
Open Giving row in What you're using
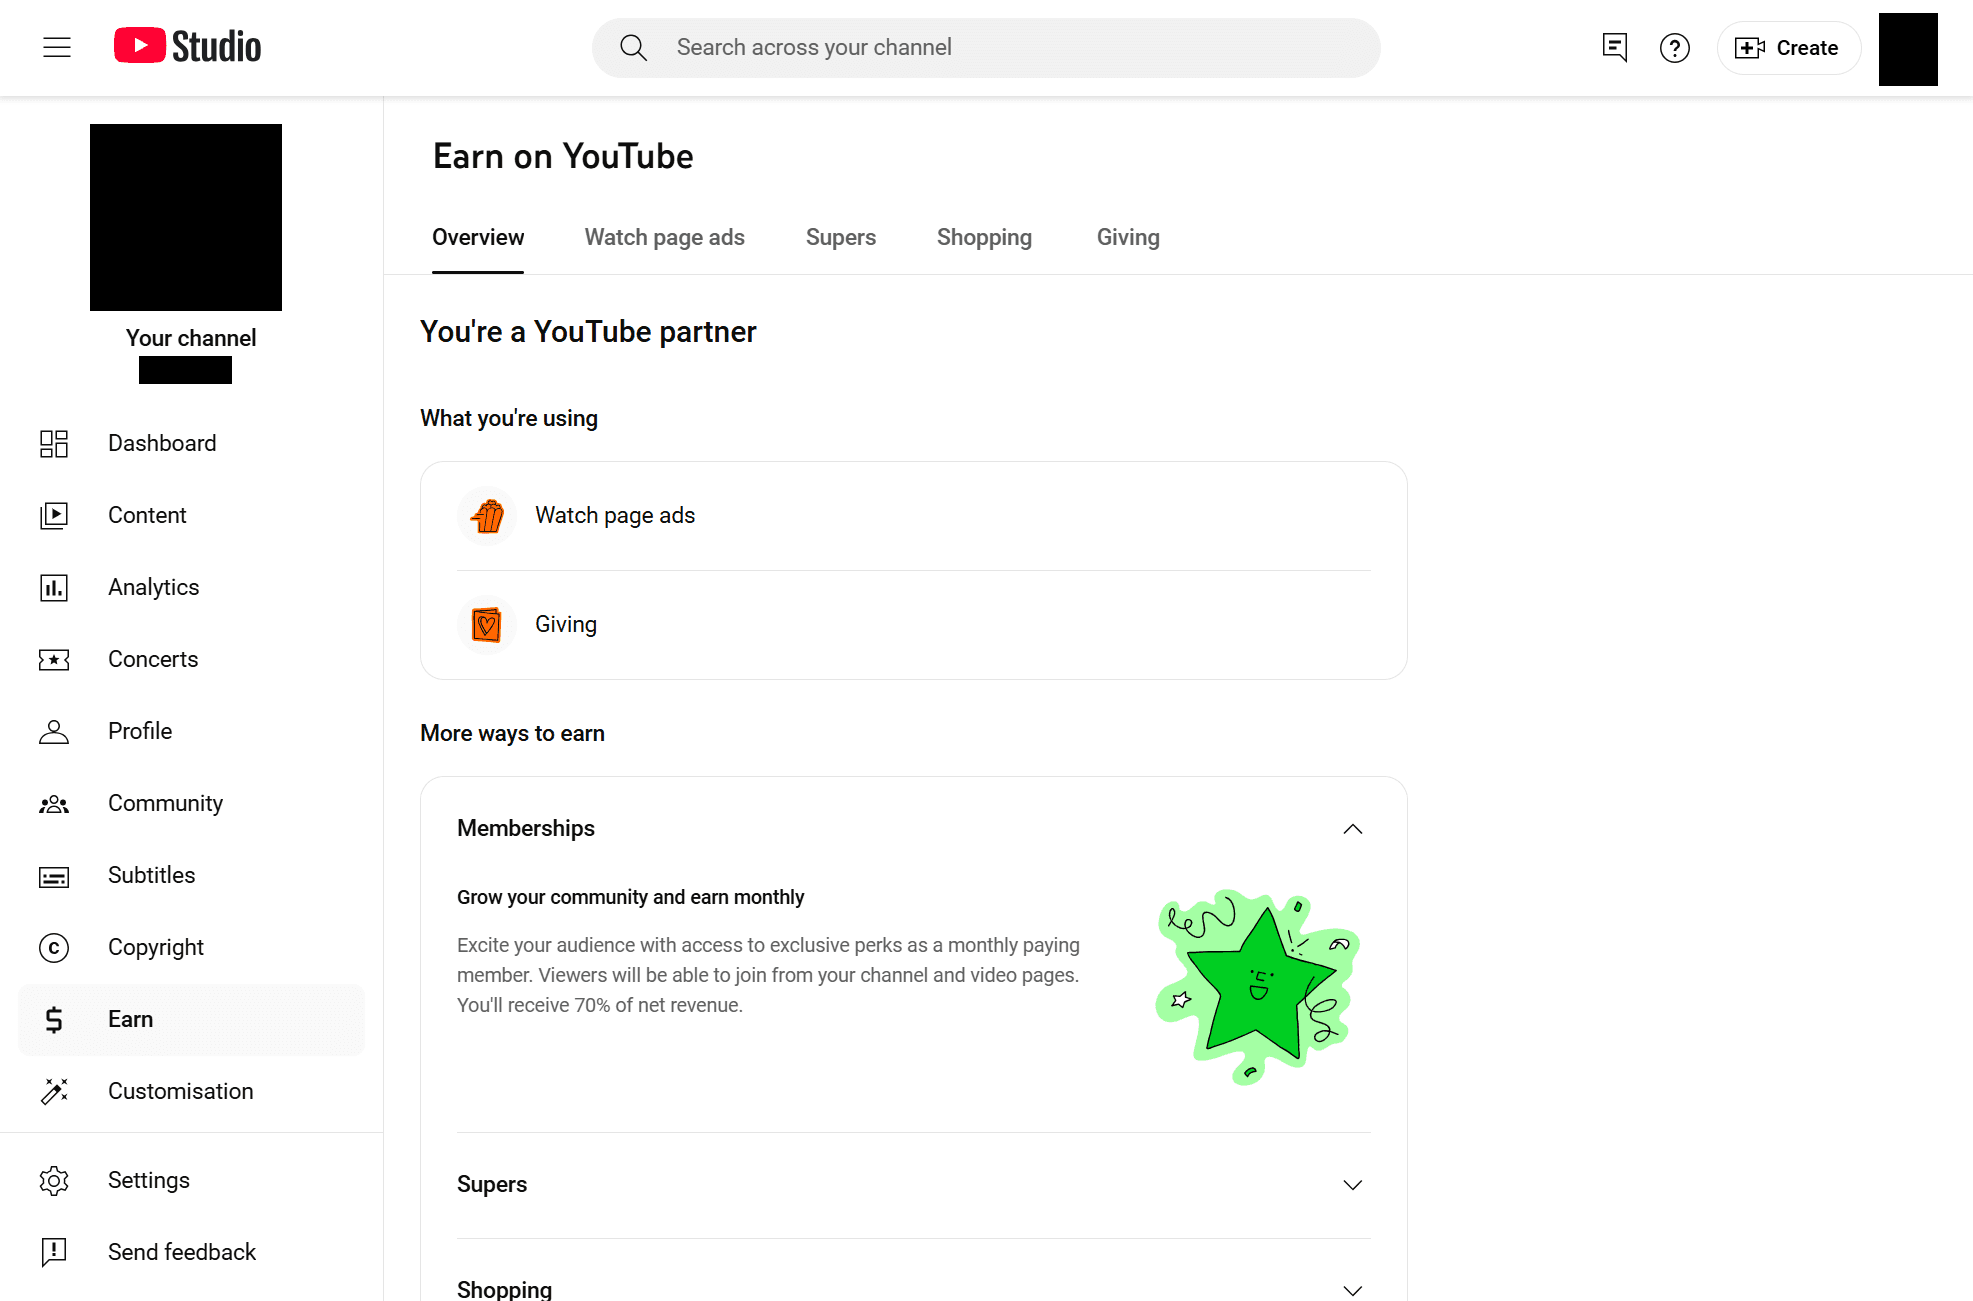pos(914,625)
